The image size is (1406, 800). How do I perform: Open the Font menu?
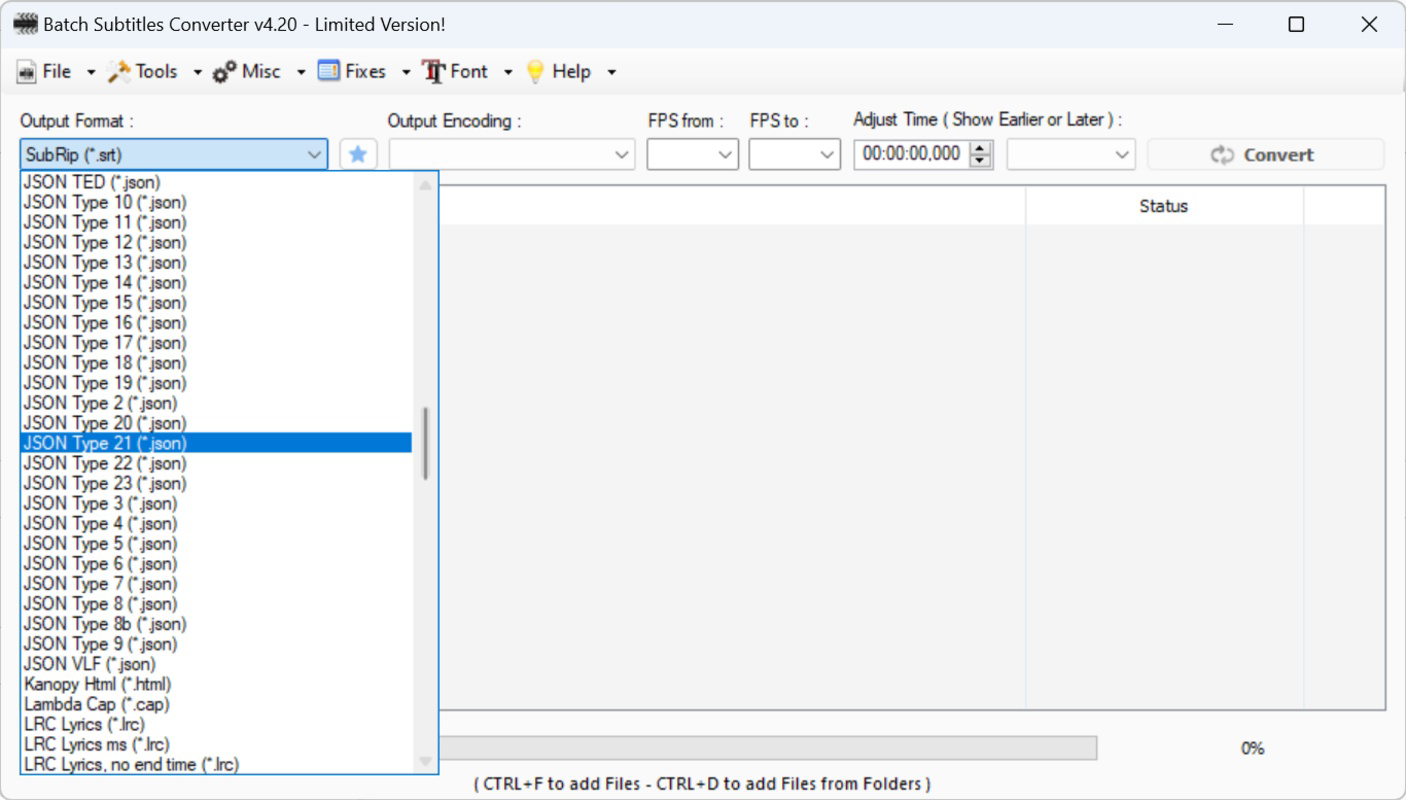[x=469, y=71]
